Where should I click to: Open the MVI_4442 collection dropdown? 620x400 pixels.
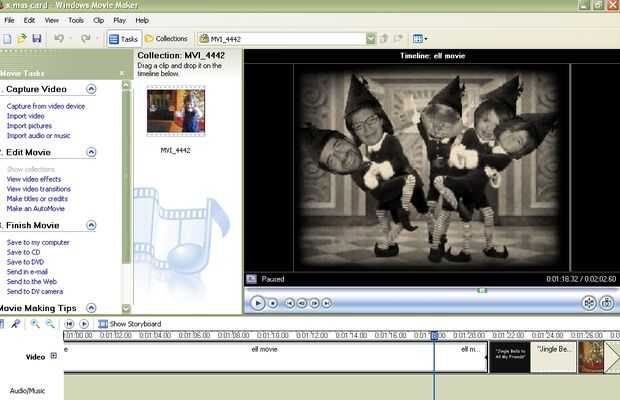(370, 39)
